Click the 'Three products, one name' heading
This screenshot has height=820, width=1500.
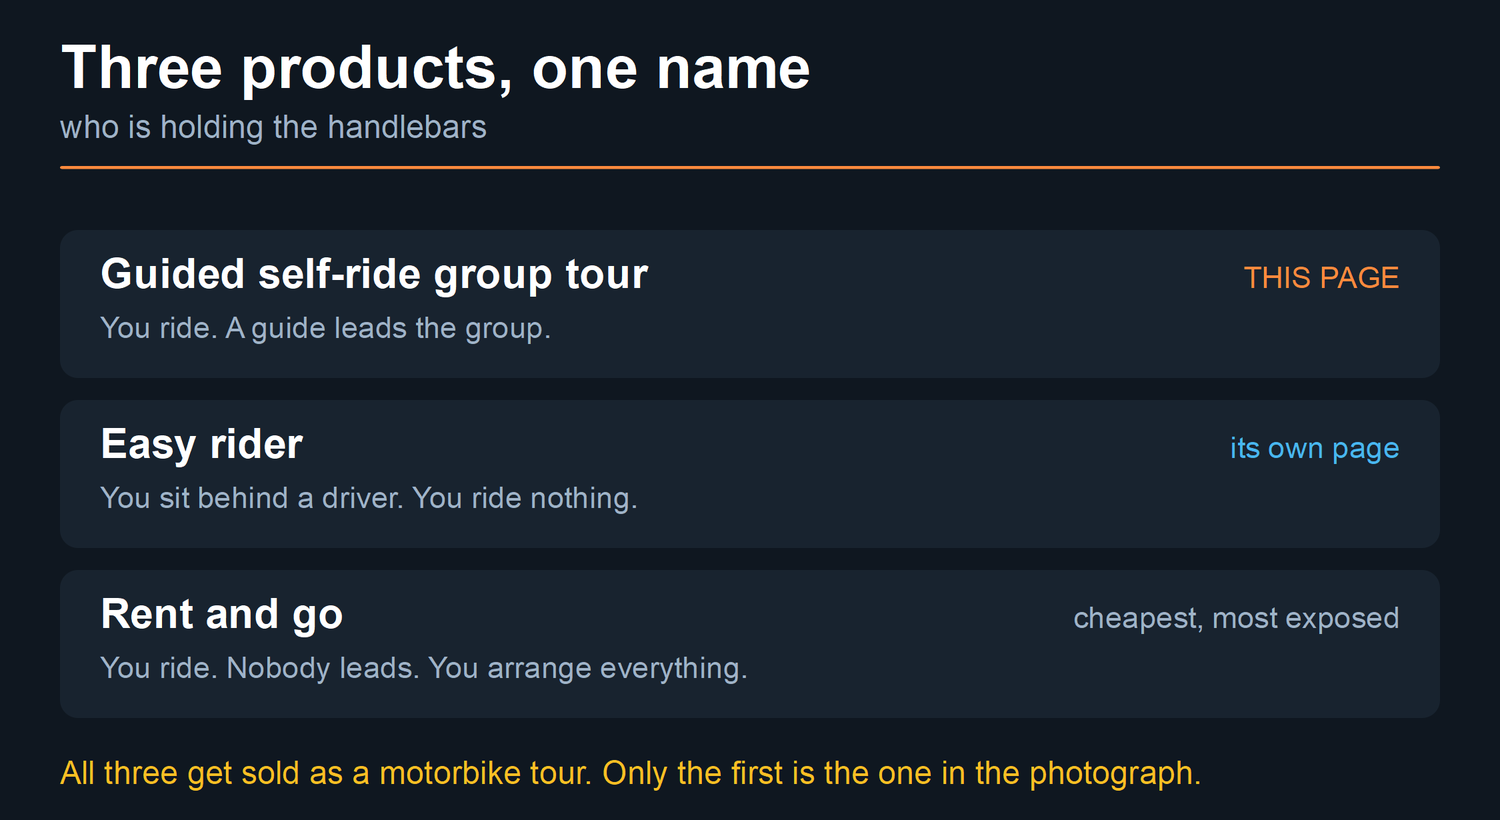[435, 69]
